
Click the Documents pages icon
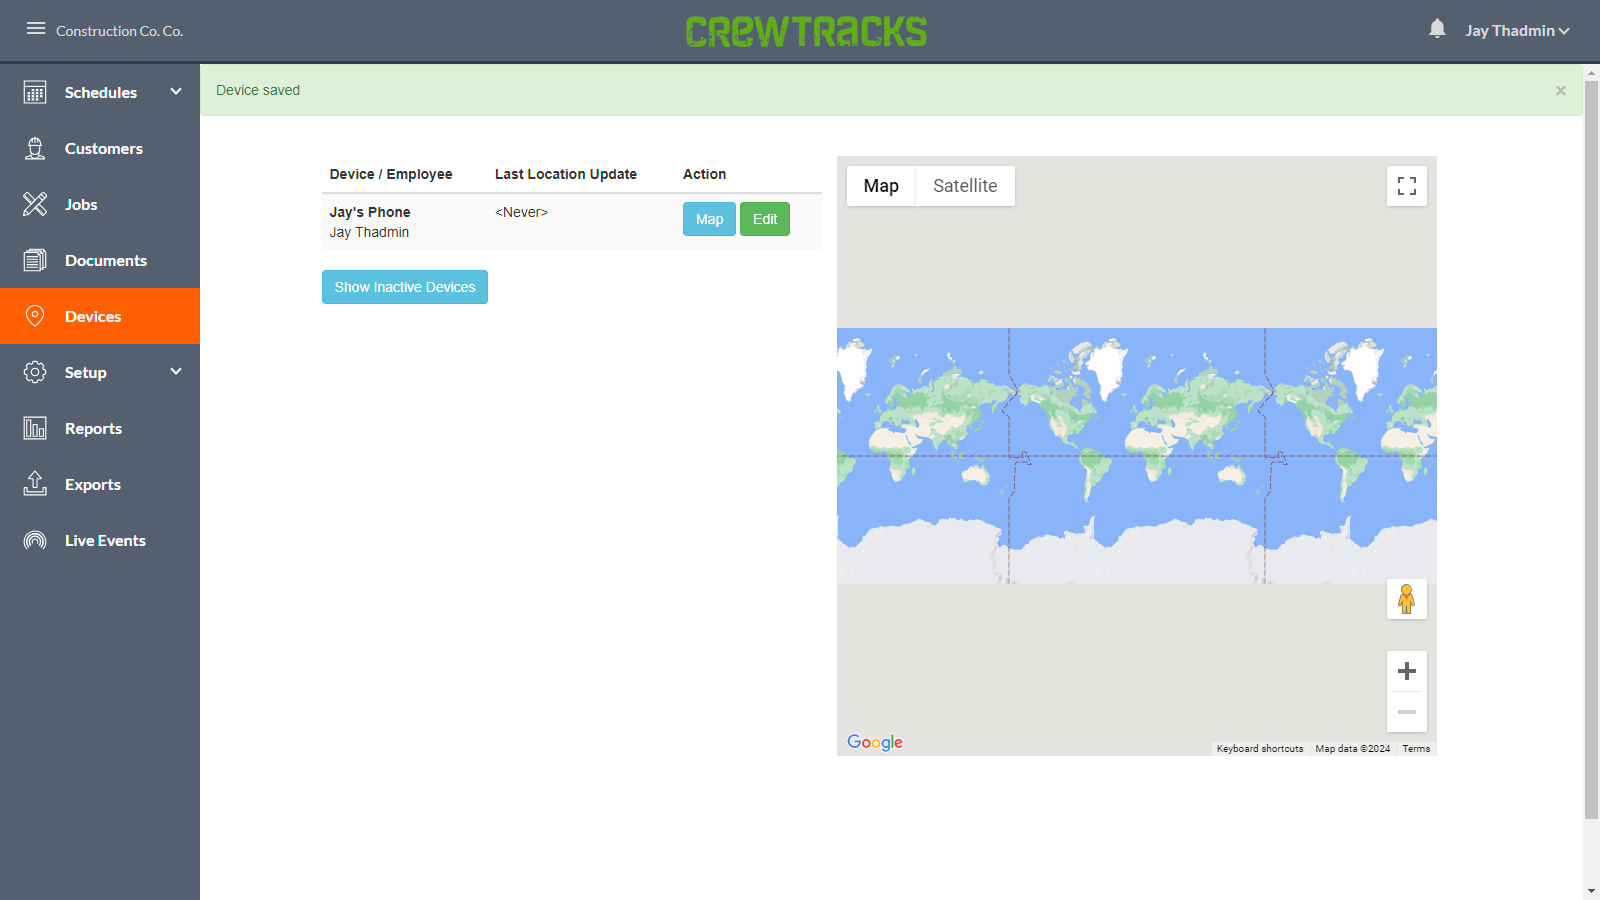[x=35, y=260]
